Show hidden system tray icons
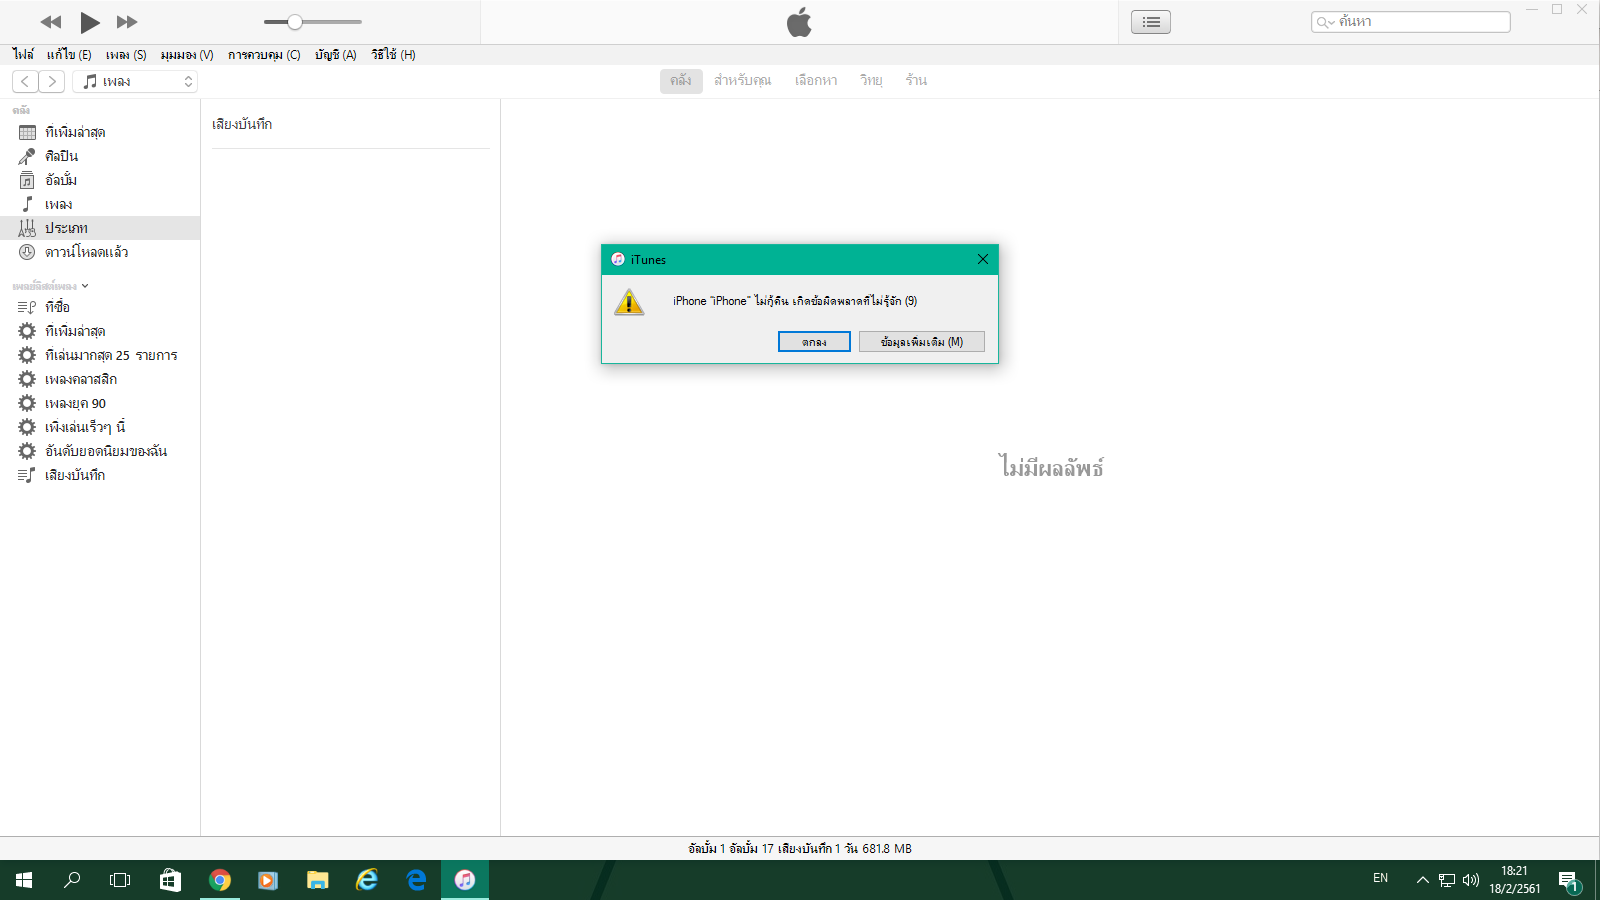 [x=1422, y=880]
